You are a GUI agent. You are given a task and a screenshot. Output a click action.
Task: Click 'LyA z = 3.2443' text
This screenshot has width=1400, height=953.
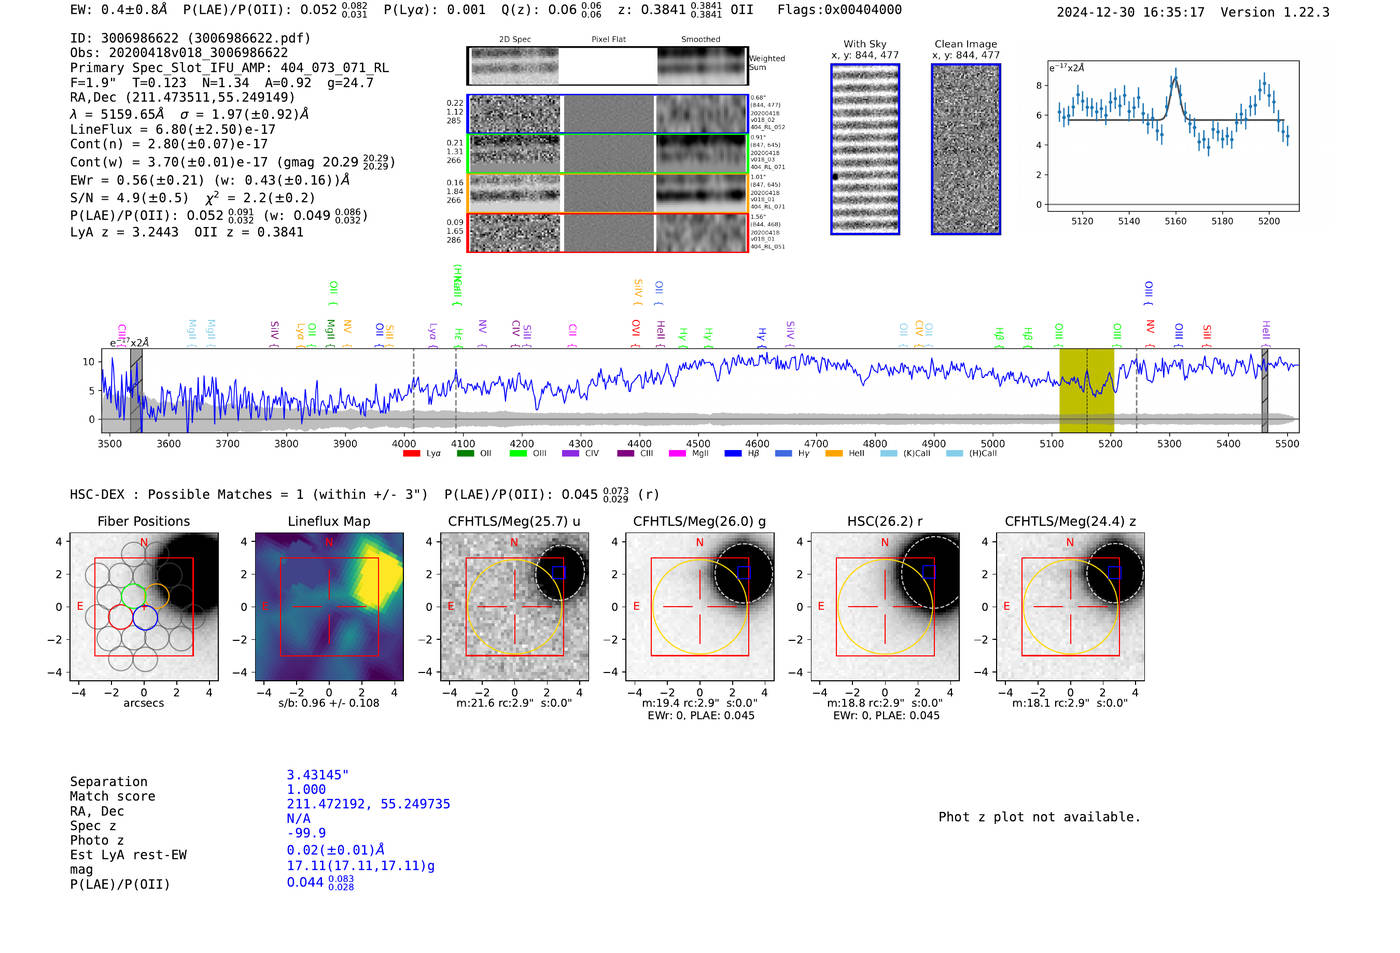click(124, 232)
